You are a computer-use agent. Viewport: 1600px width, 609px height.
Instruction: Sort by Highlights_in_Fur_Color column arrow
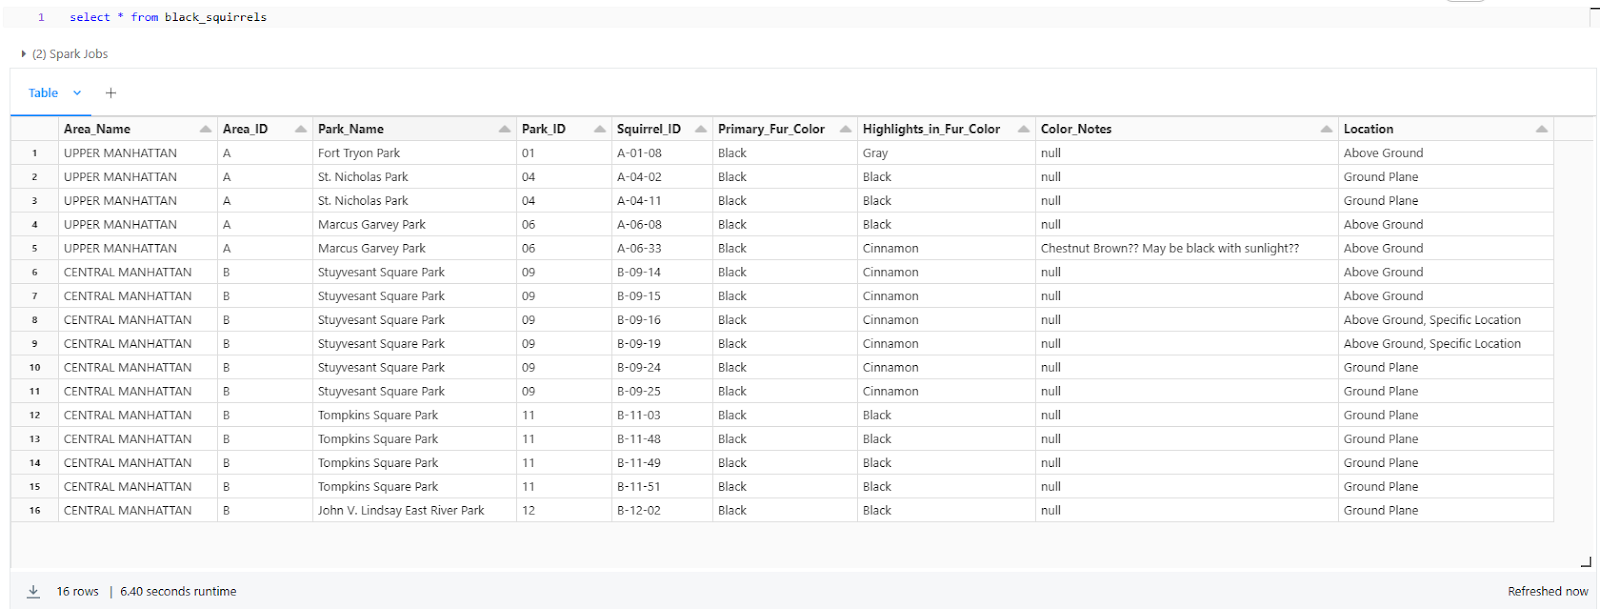pos(1024,129)
